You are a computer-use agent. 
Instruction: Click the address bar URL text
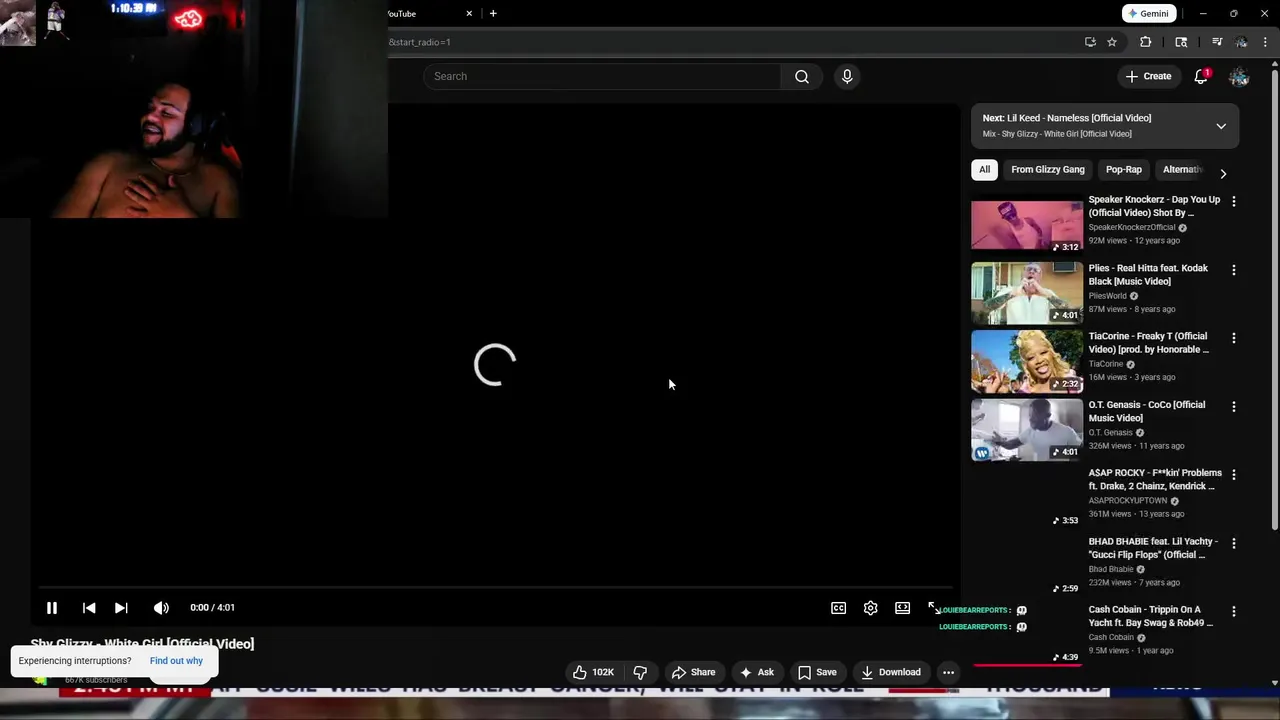pos(420,42)
